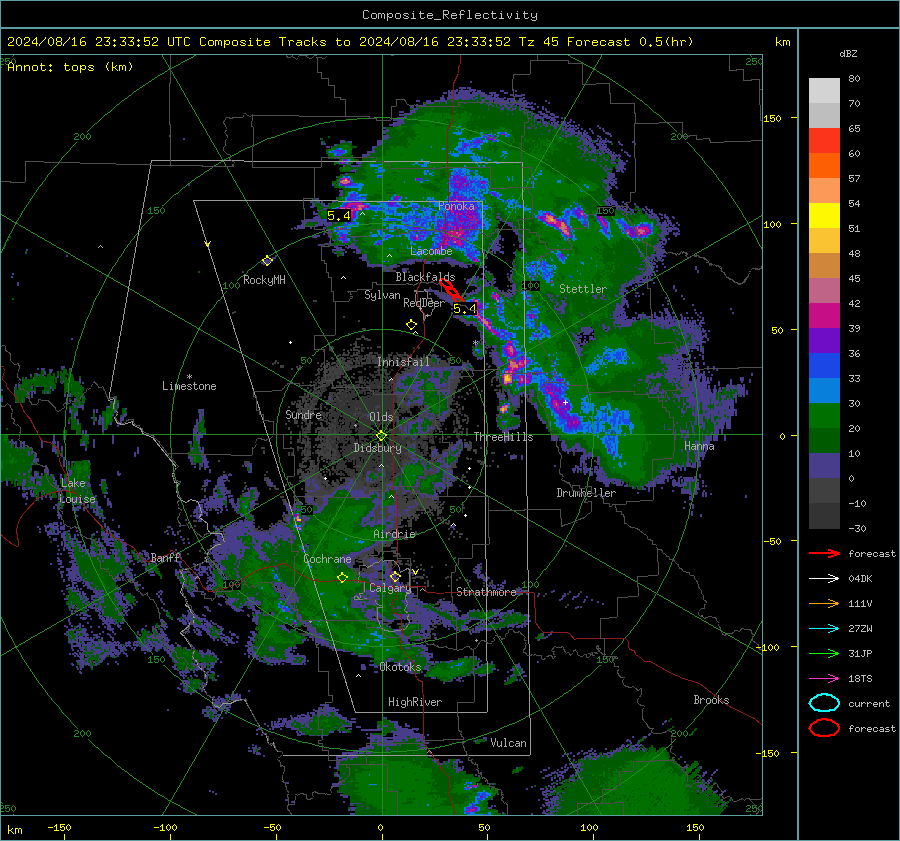900x841 pixels.
Task: Click the red forecast arrow in legend
Action: (824, 553)
